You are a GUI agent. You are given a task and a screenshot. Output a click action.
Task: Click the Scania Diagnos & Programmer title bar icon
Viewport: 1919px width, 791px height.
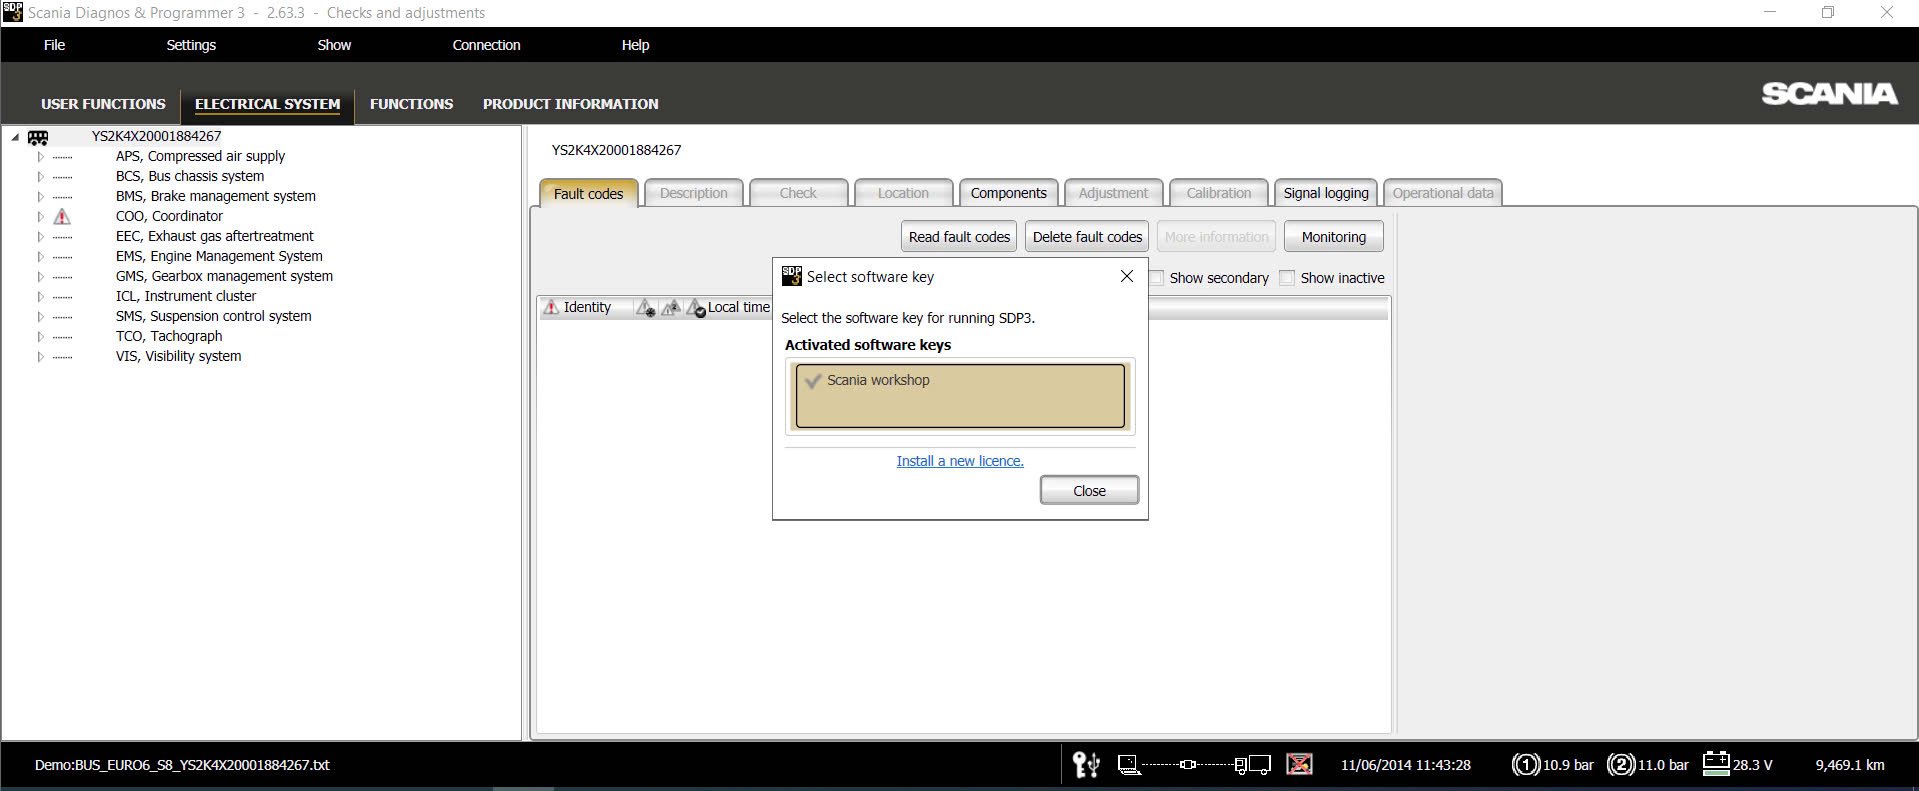point(12,12)
